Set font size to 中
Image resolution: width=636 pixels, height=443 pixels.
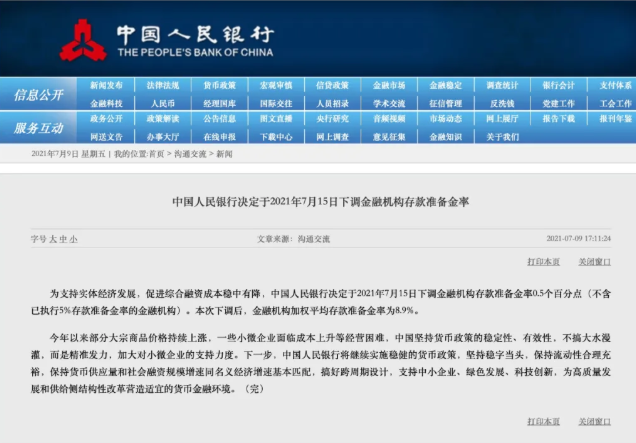63,239
